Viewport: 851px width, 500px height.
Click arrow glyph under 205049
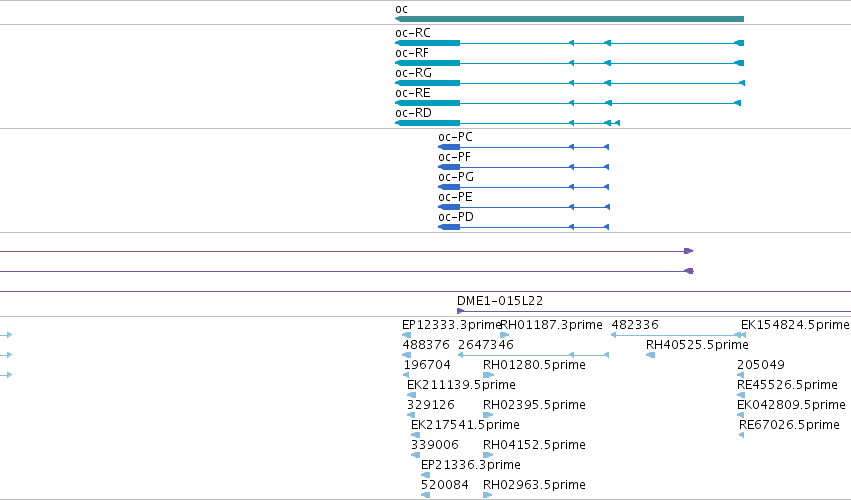pyautogui.click(x=740, y=375)
